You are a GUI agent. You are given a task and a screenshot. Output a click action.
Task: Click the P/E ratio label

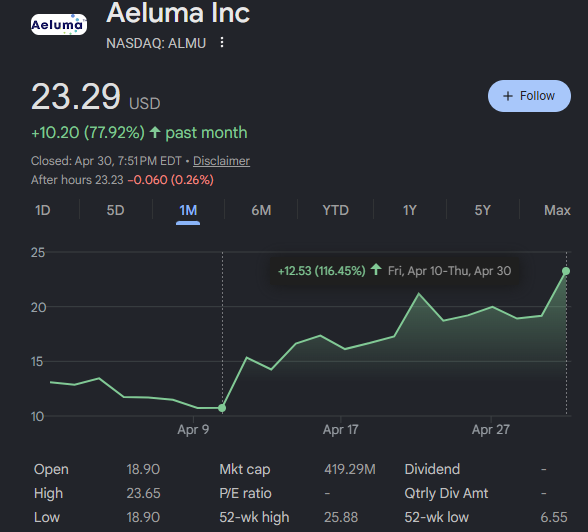pos(245,493)
